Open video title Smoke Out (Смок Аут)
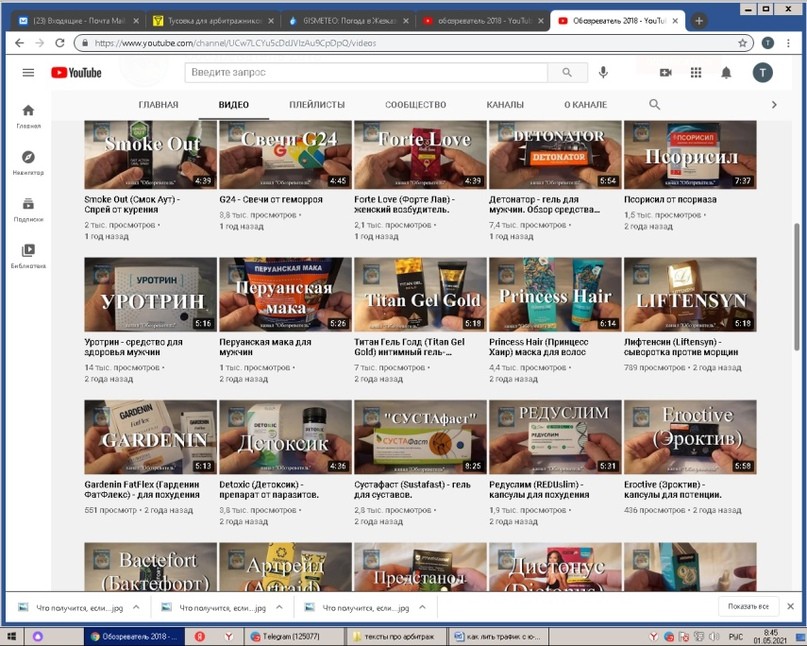 click(x=132, y=204)
